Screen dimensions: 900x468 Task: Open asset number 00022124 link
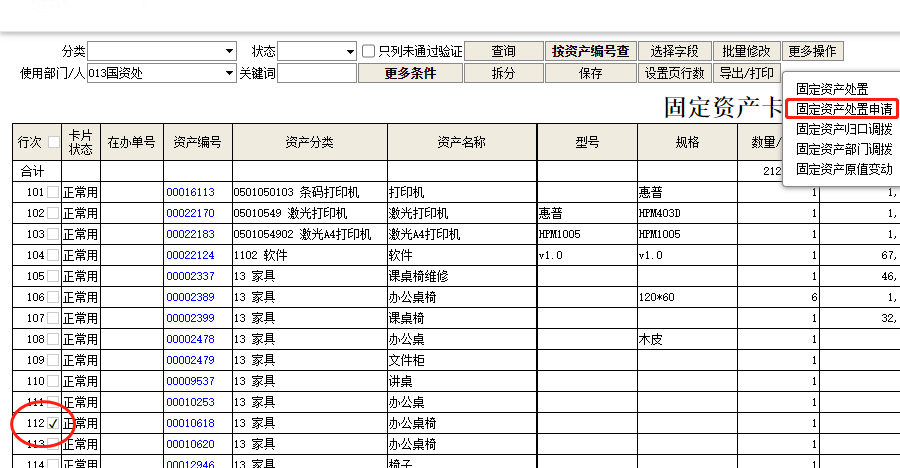pos(190,255)
